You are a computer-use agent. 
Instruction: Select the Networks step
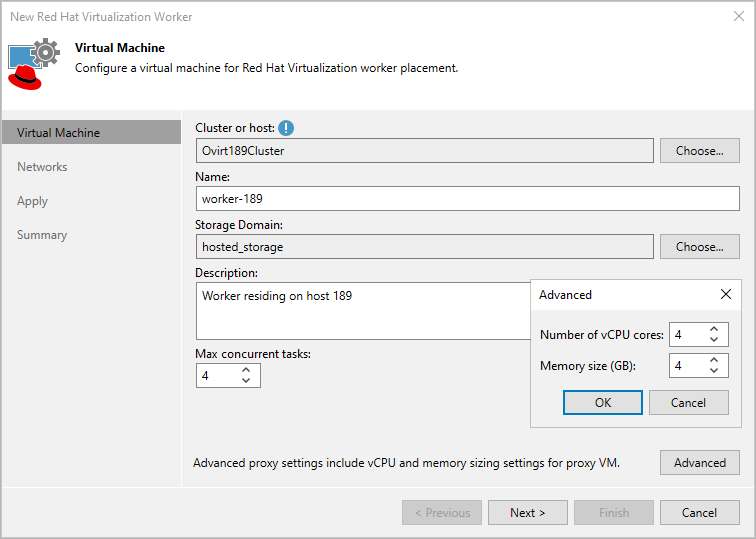click(x=42, y=167)
